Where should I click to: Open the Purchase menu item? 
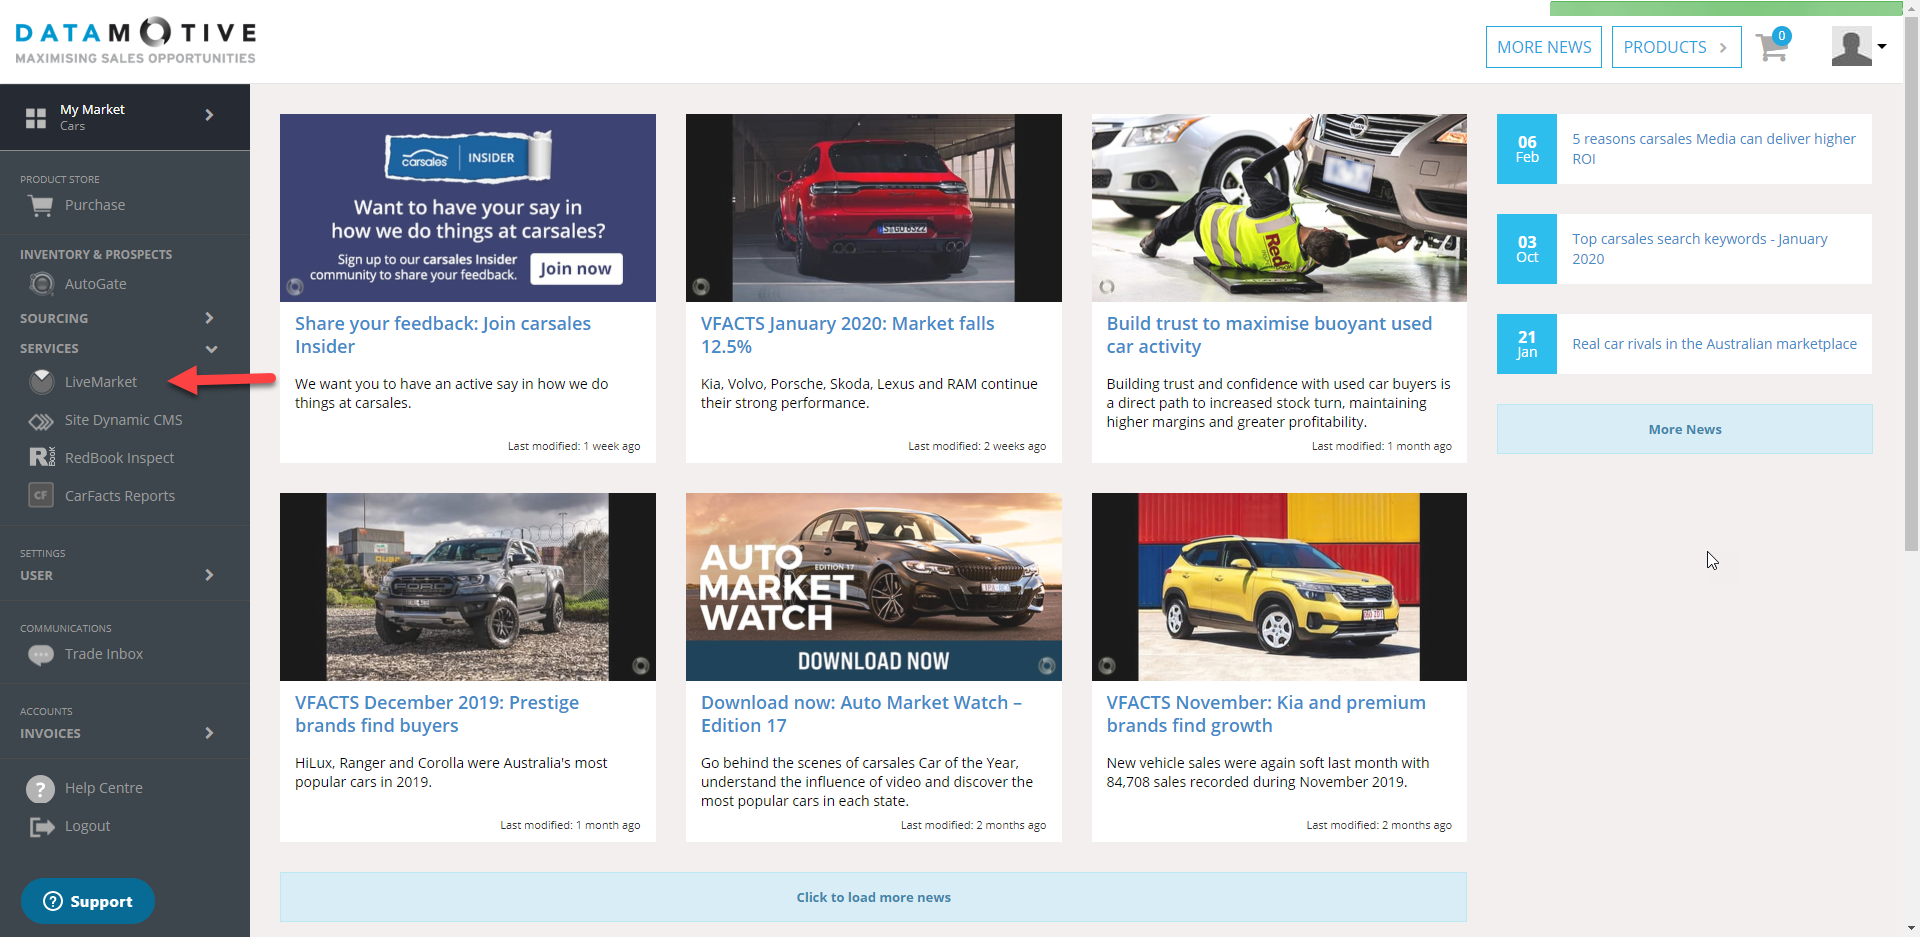(x=95, y=205)
